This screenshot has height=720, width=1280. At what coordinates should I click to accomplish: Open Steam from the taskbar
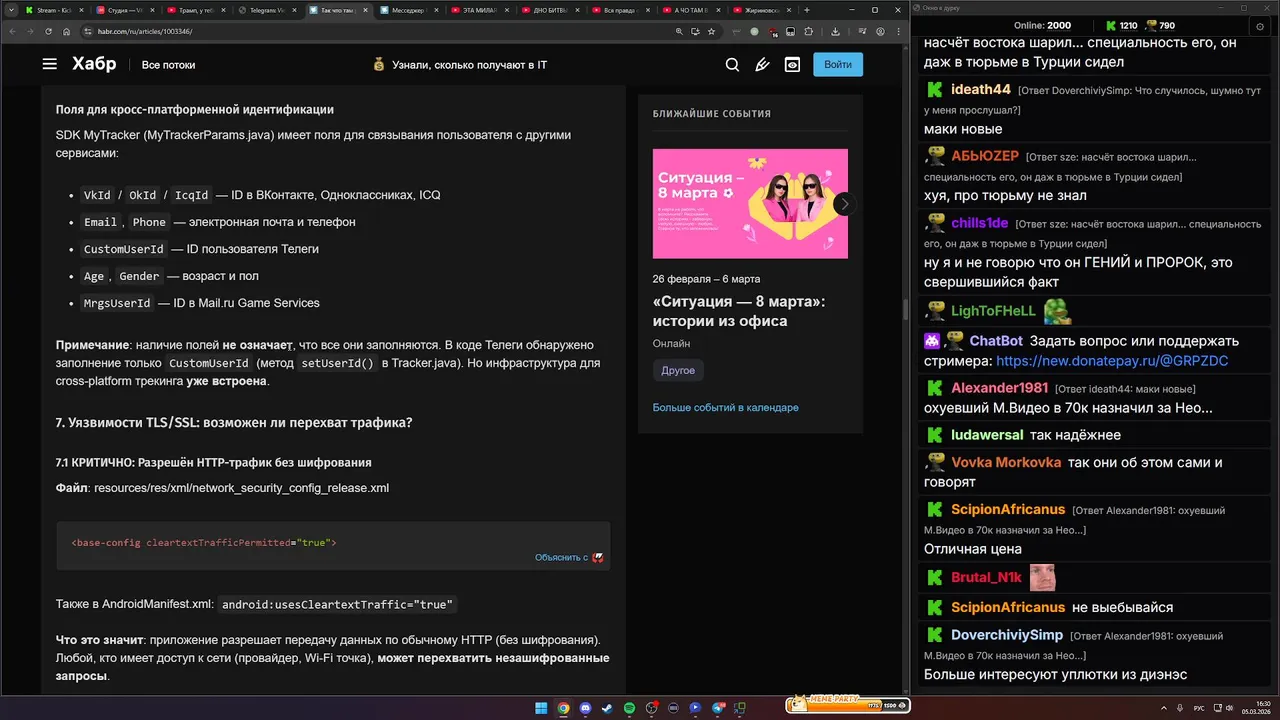pos(607,708)
